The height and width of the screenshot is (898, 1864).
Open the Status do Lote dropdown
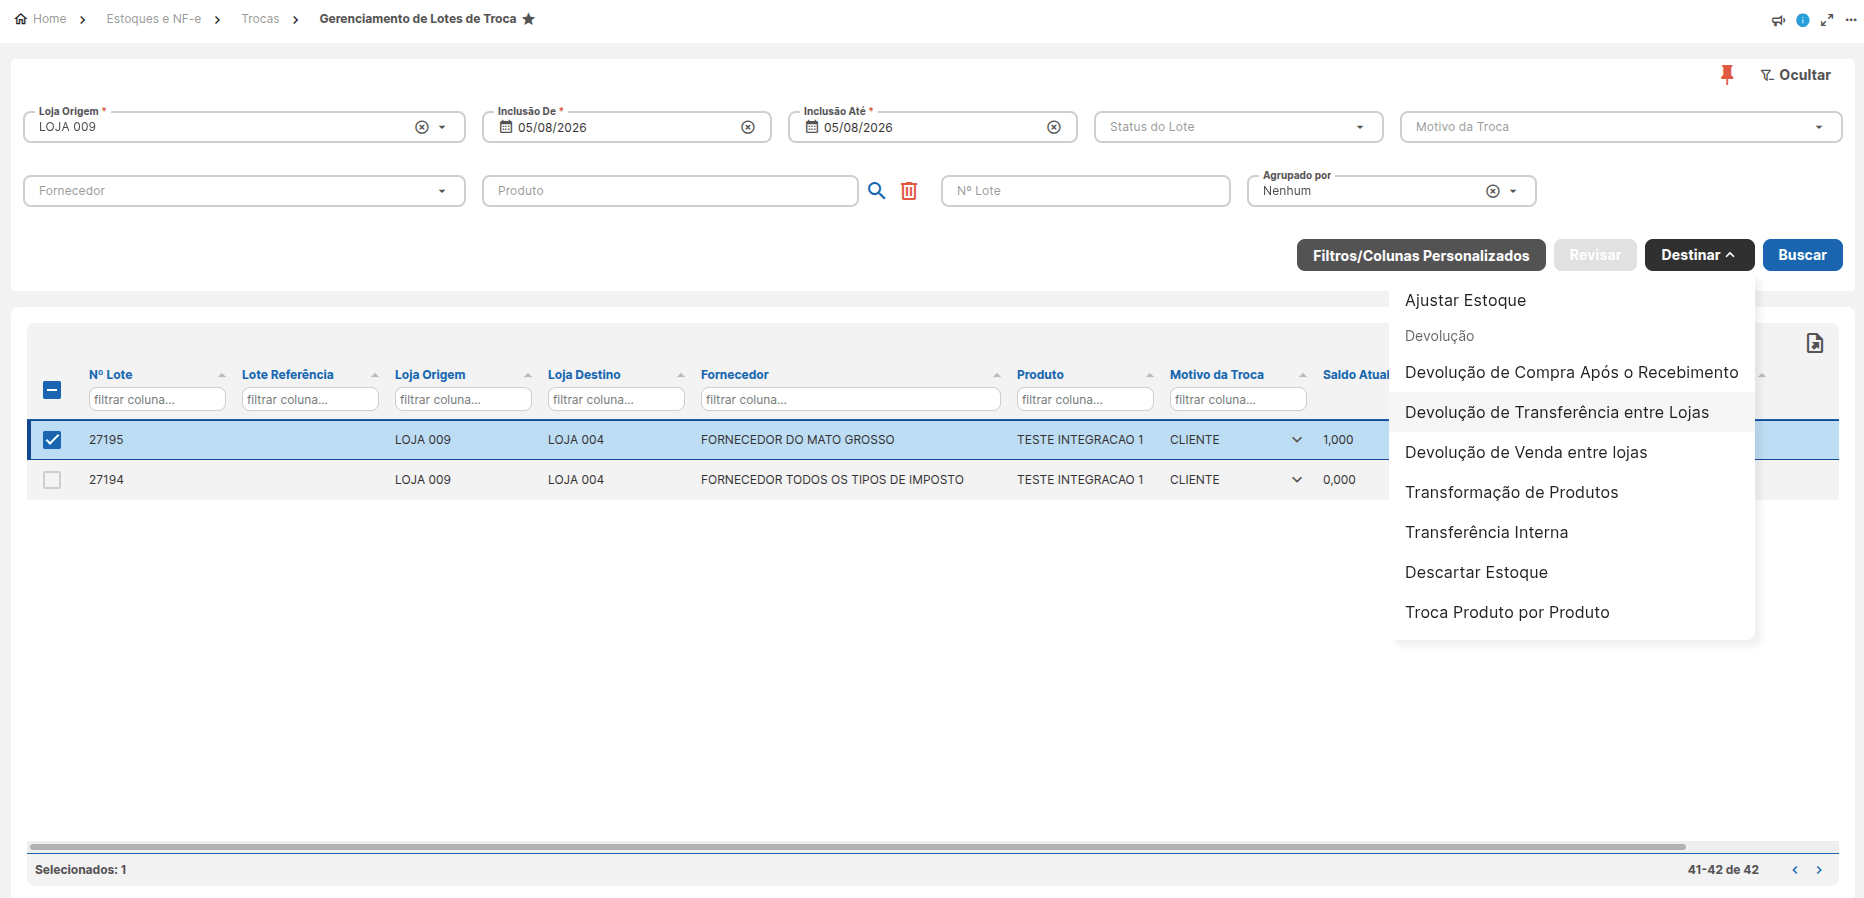[1238, 127]
